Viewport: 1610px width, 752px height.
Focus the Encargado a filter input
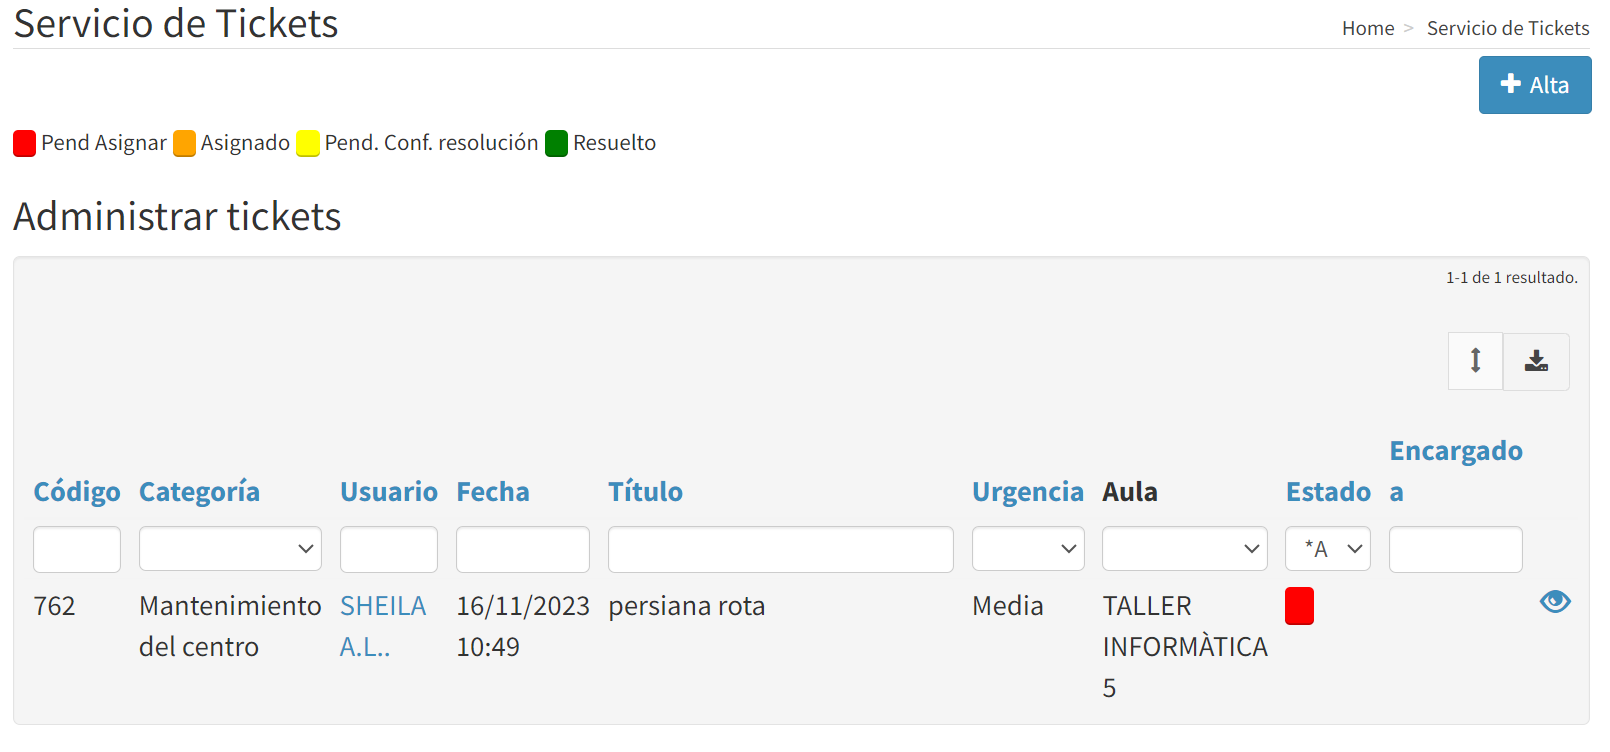1455,549
